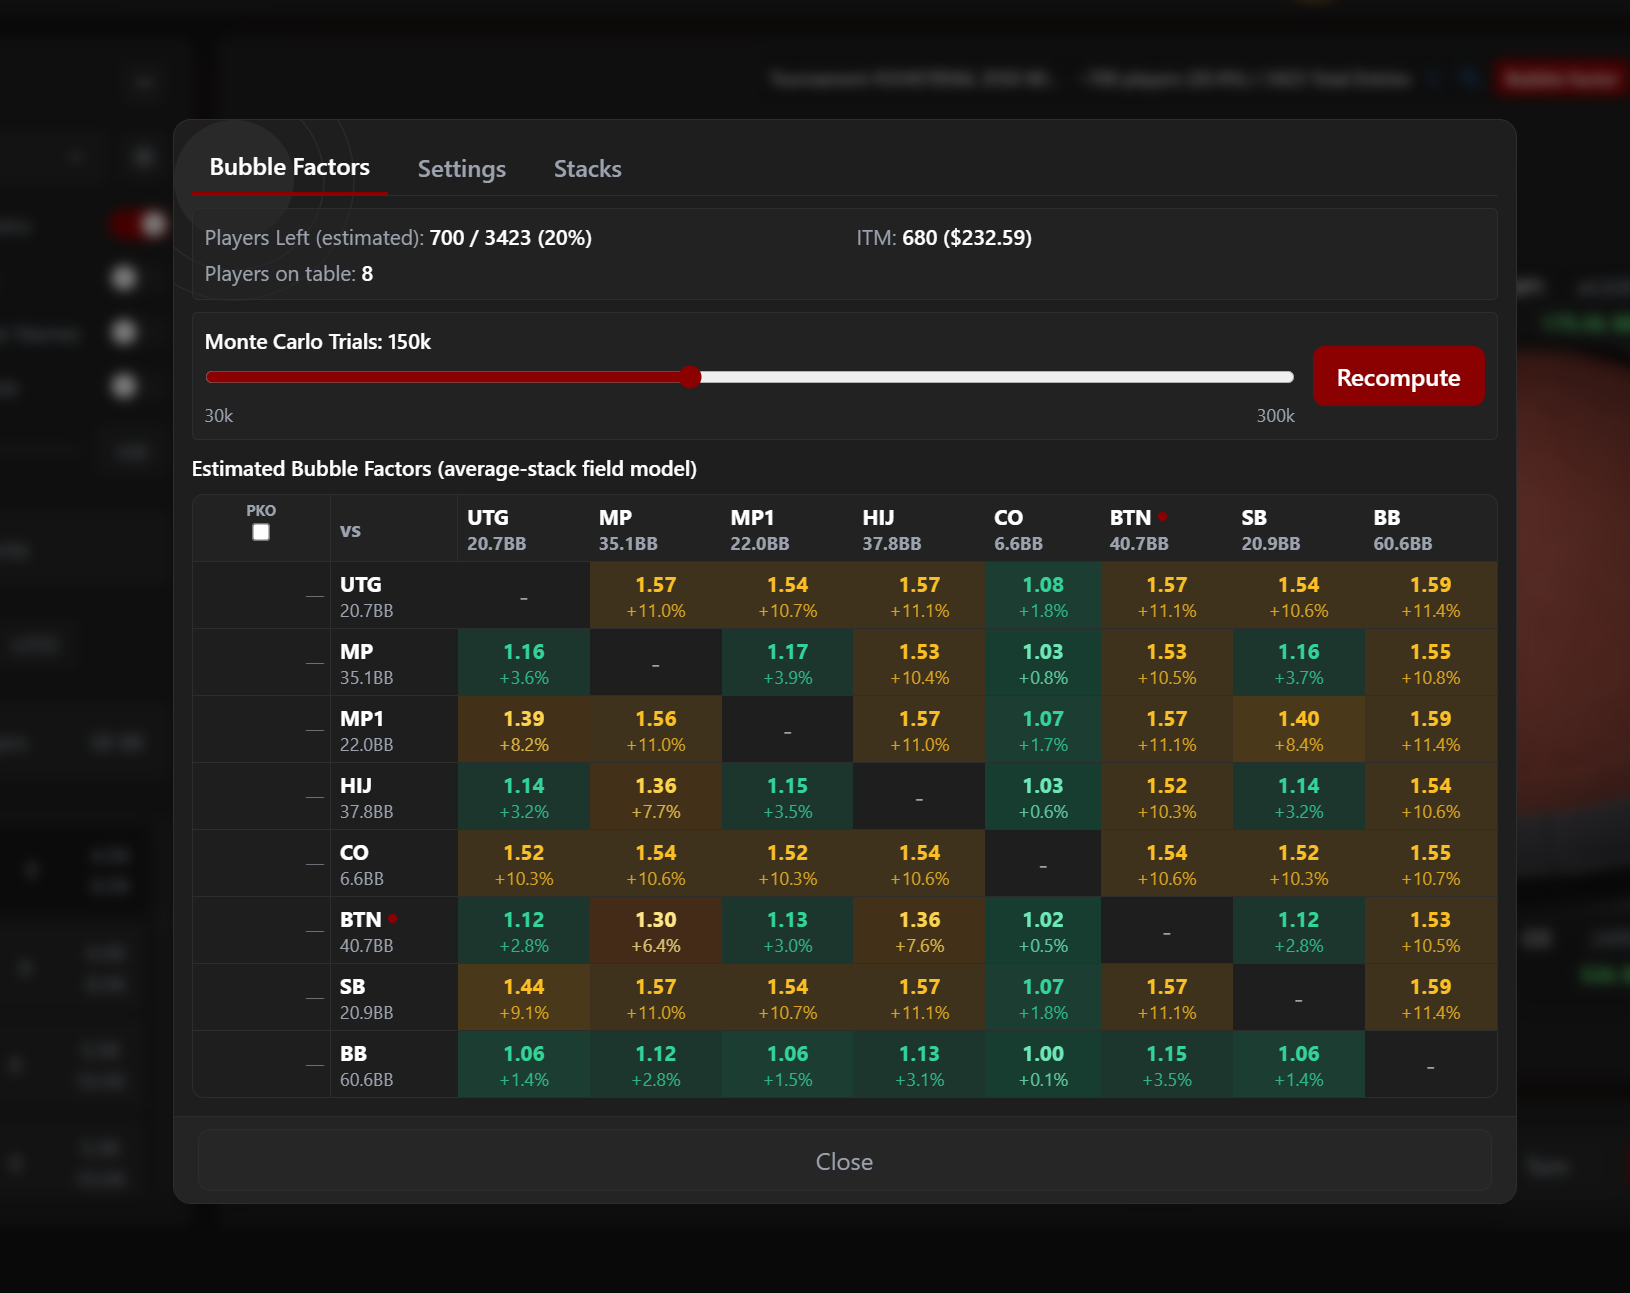The height and width of the screenshot is (1293, 1630).
Task: Click the red dealer dot next to BTN column header
Action: (x=1163, y=516)
